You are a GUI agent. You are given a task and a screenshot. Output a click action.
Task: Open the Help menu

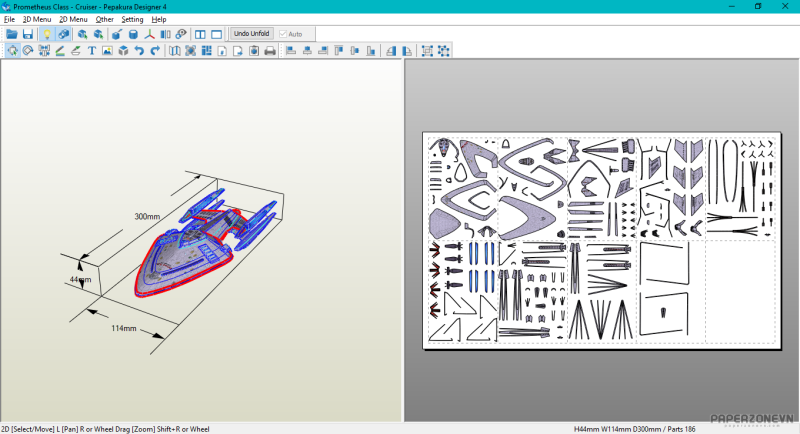point(159,19)
